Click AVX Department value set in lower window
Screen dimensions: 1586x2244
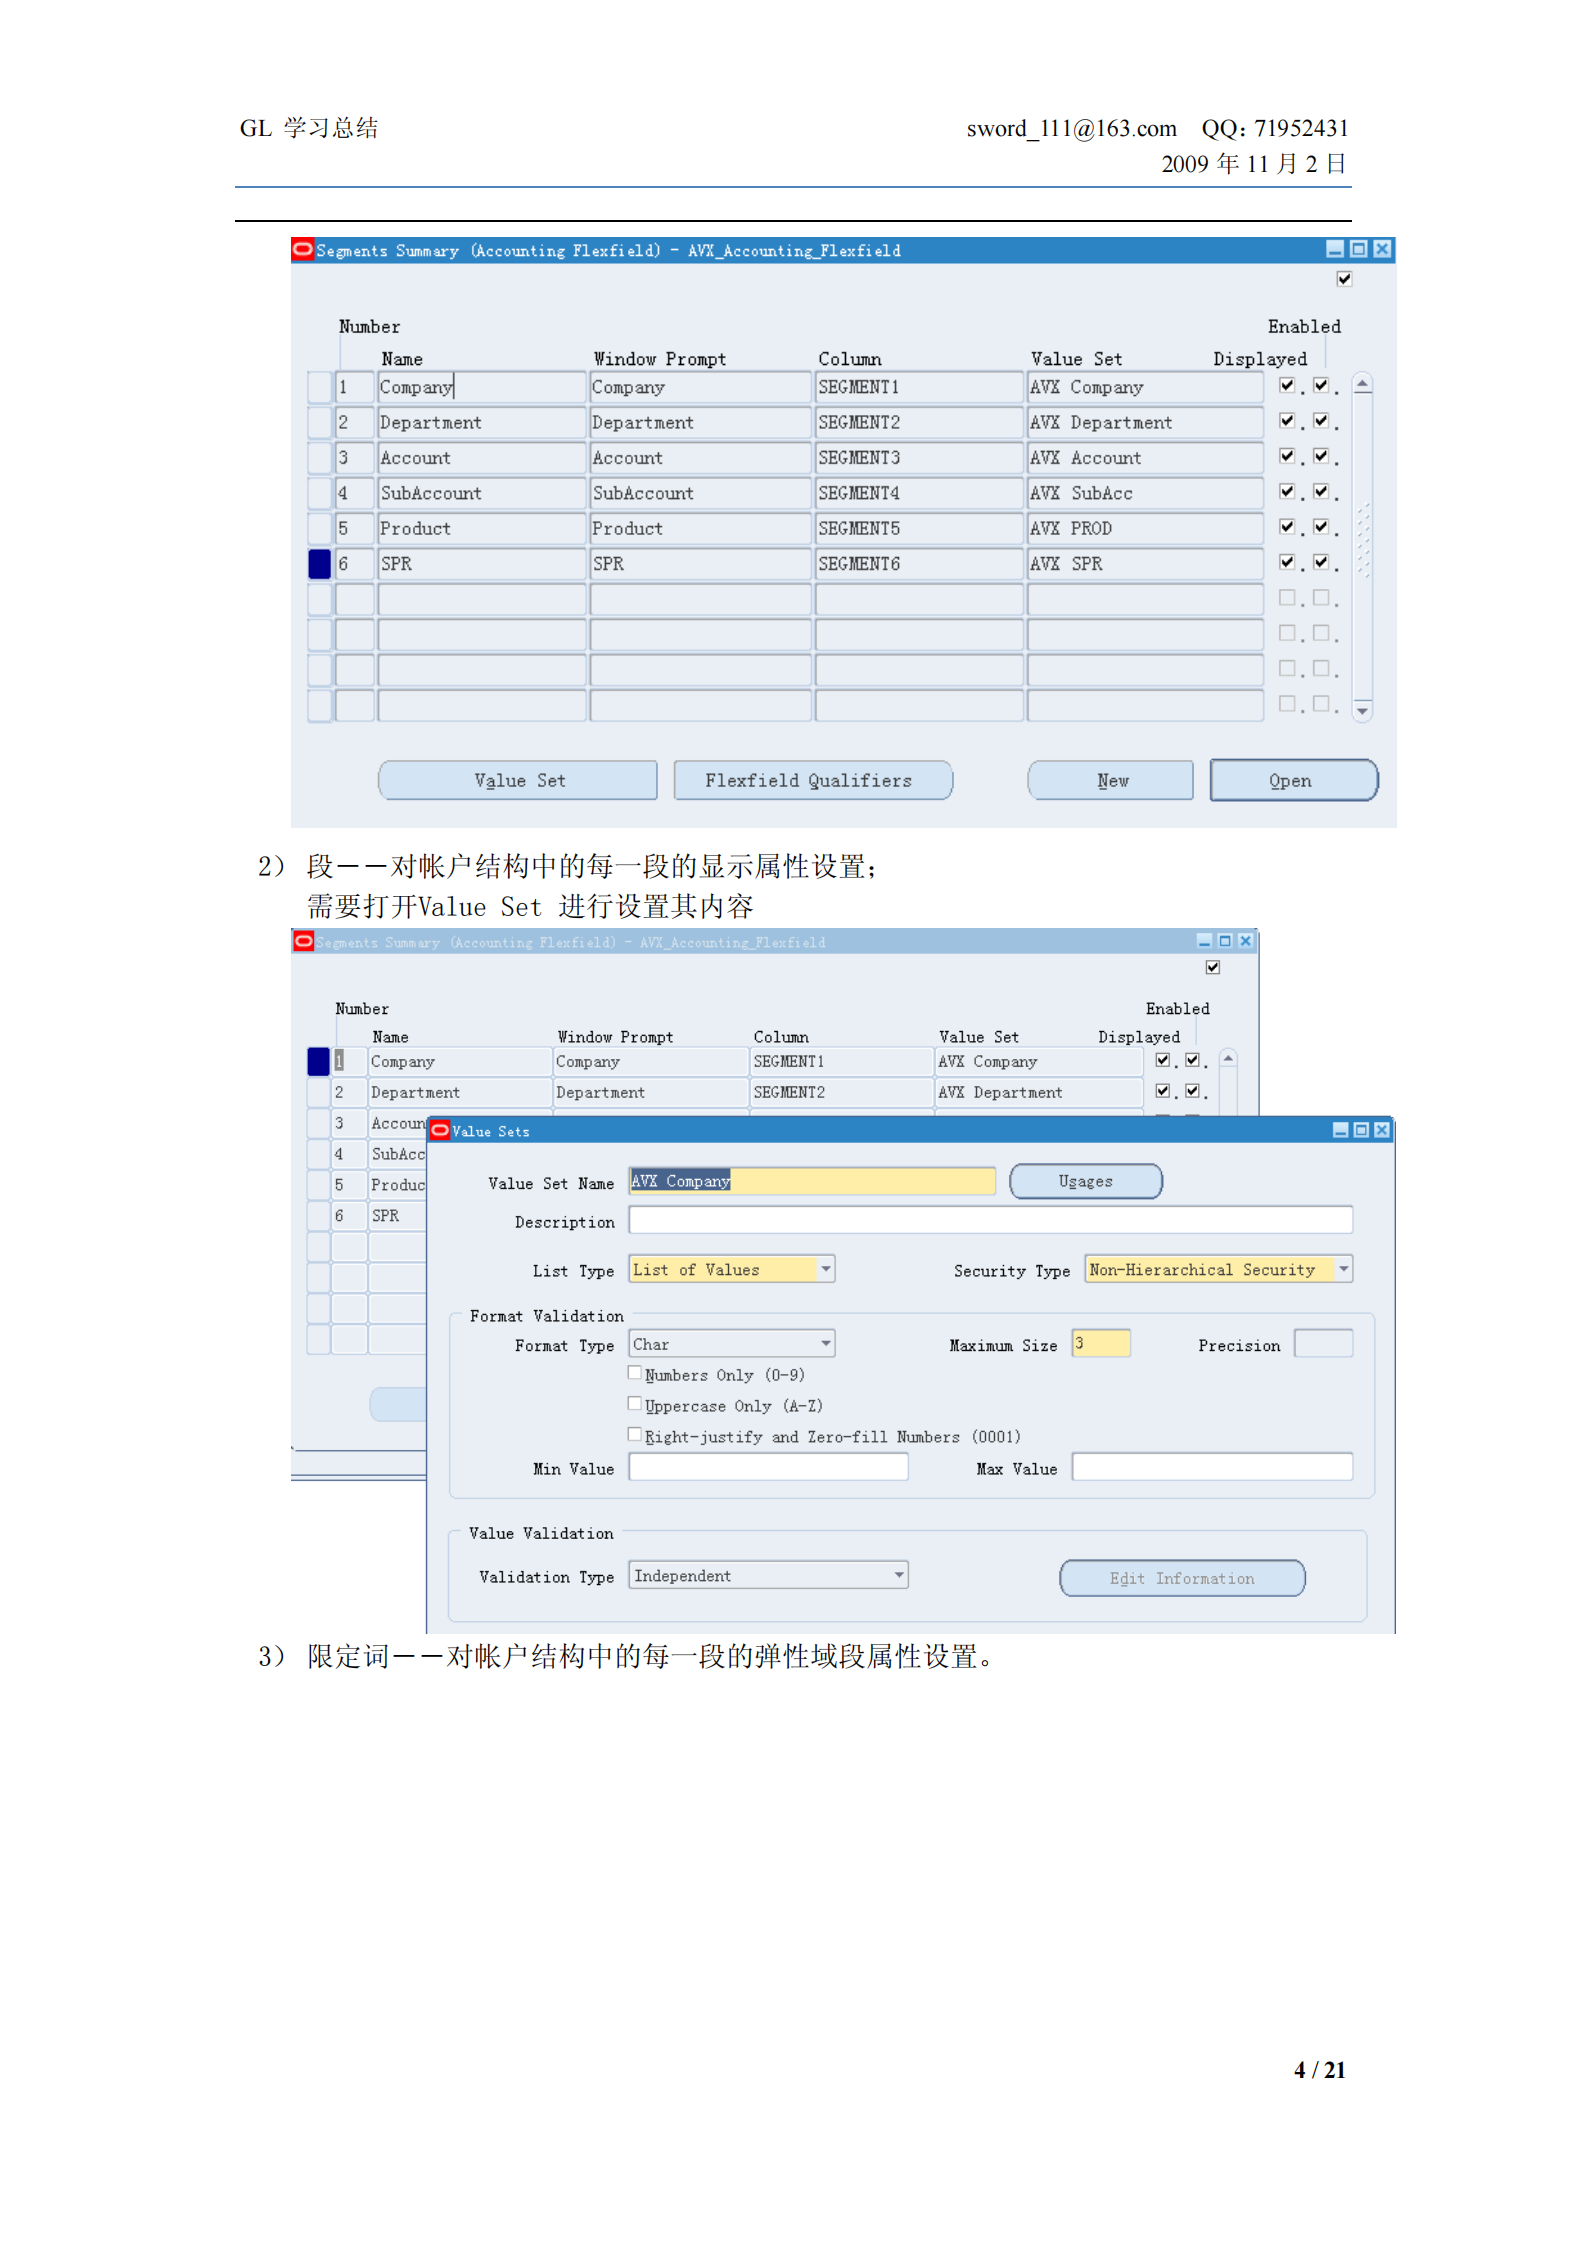(1039, 1092)
